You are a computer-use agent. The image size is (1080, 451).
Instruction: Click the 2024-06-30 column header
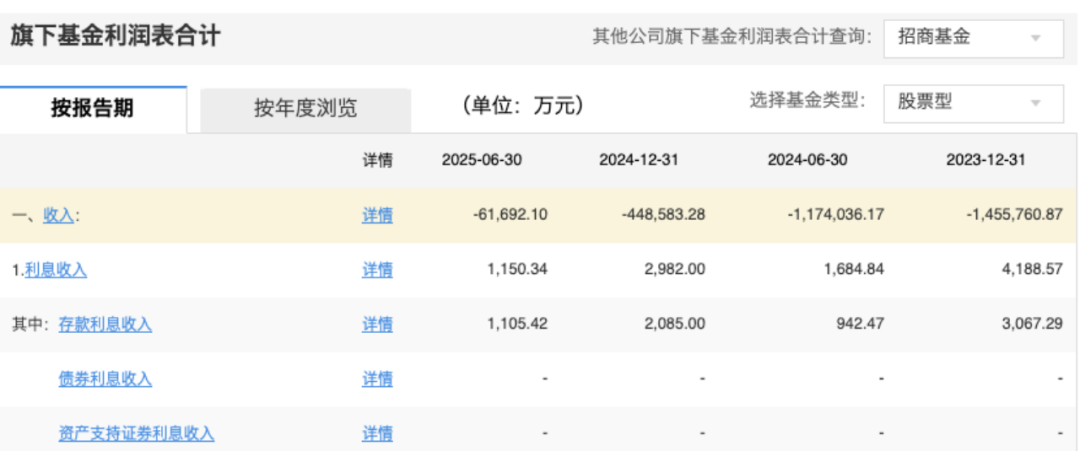pyautogui.click(x=807, y=160)
